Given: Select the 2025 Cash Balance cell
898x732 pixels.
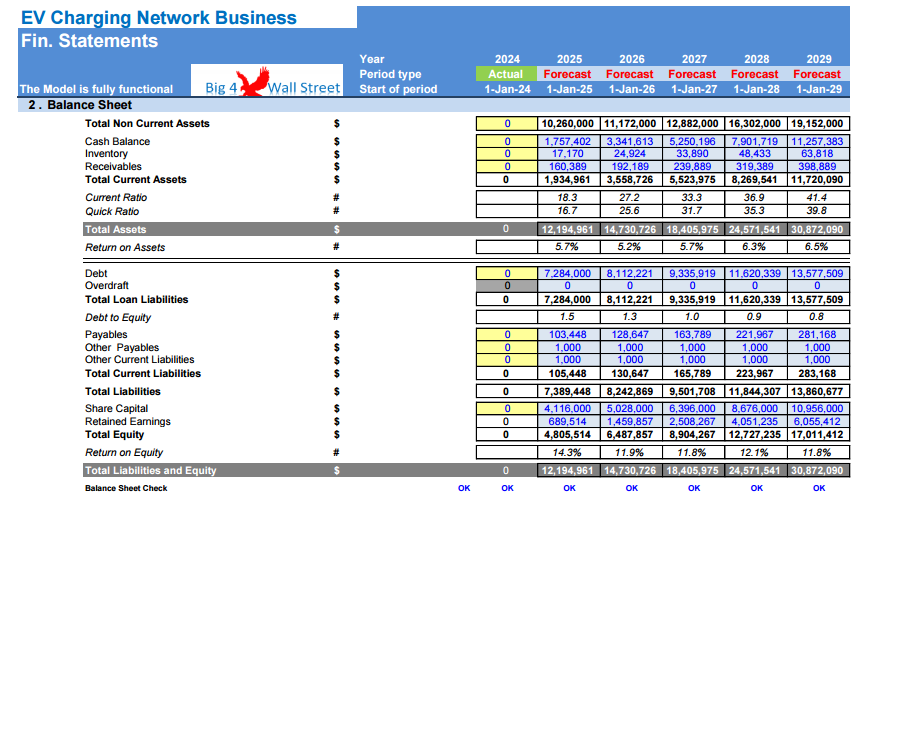Looking at the screenshot, I should coord(569,141).
